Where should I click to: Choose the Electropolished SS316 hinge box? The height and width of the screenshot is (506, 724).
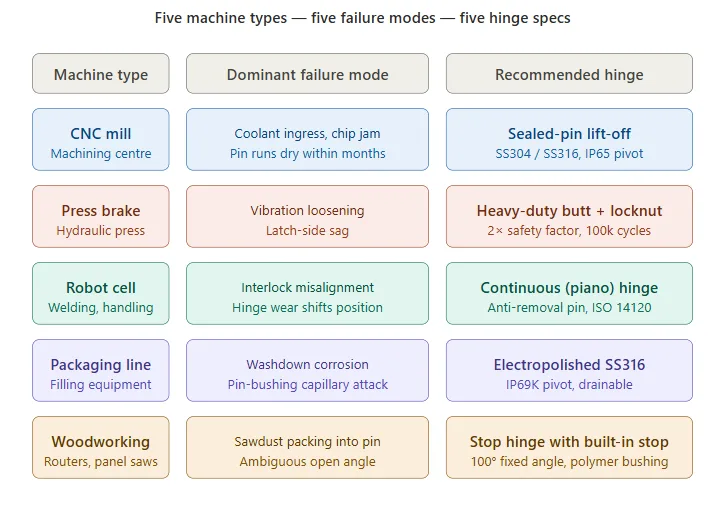click(x=569, y=371)
